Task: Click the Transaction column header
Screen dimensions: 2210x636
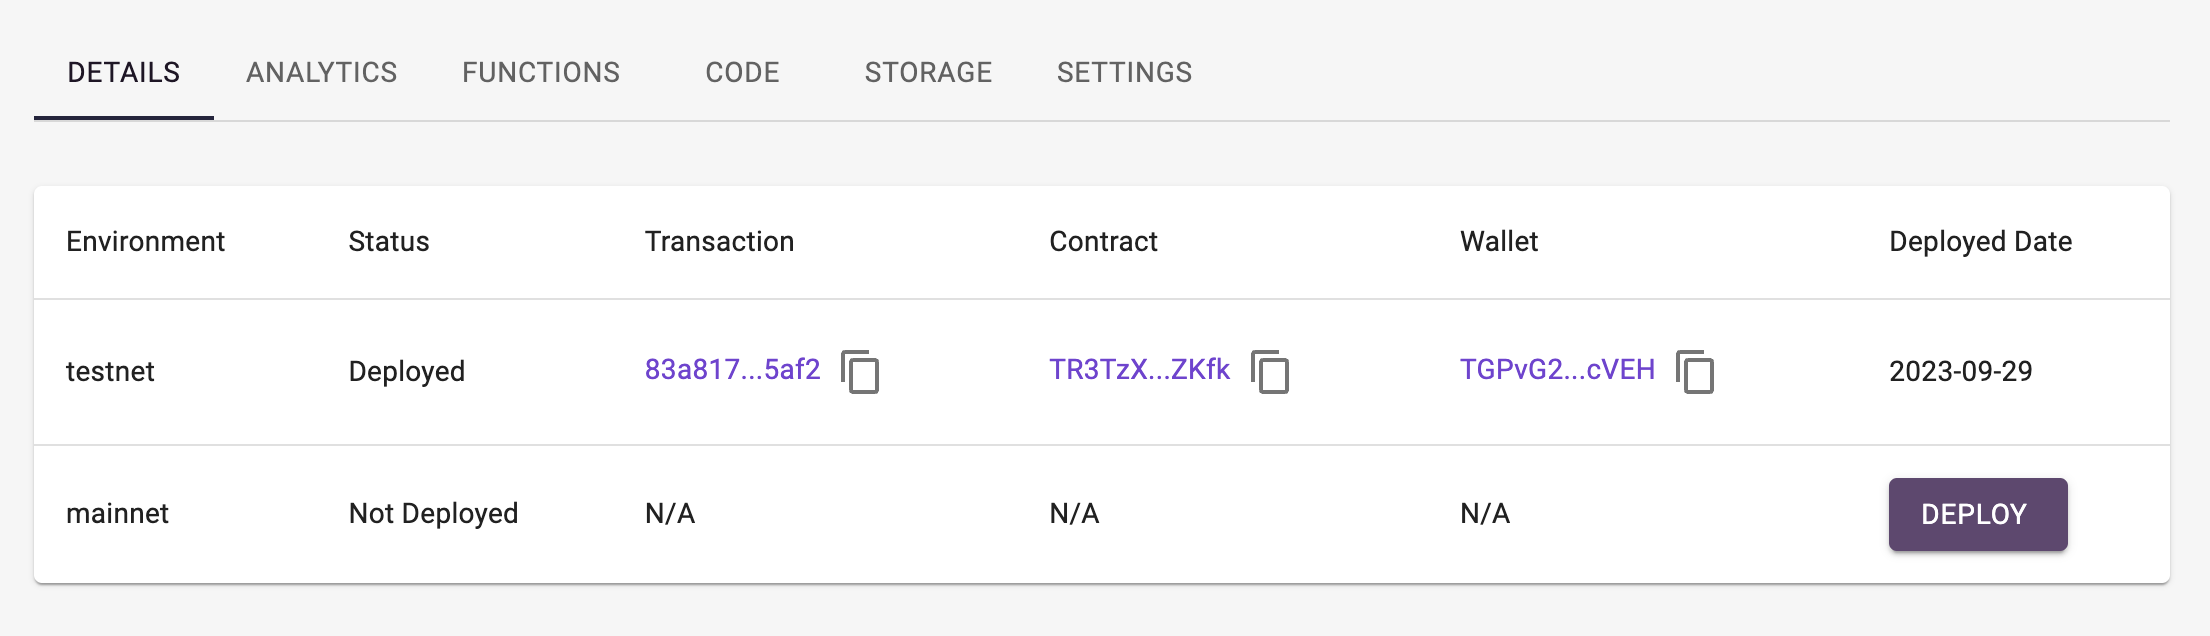Action: click(719, 242)
